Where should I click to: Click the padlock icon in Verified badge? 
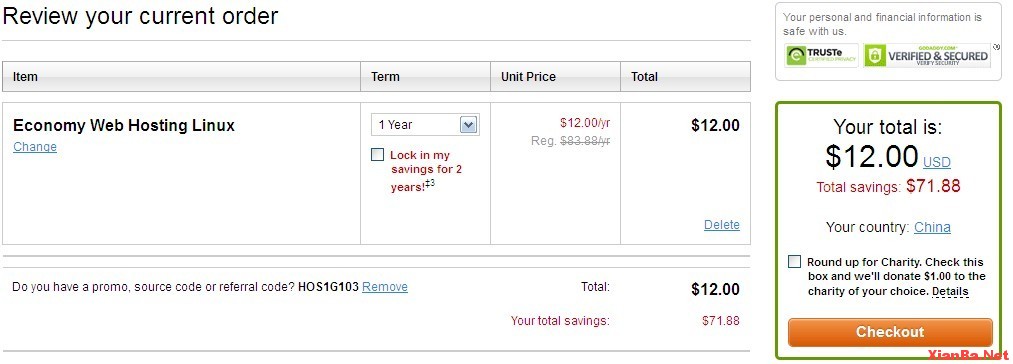tap(875, 56)
